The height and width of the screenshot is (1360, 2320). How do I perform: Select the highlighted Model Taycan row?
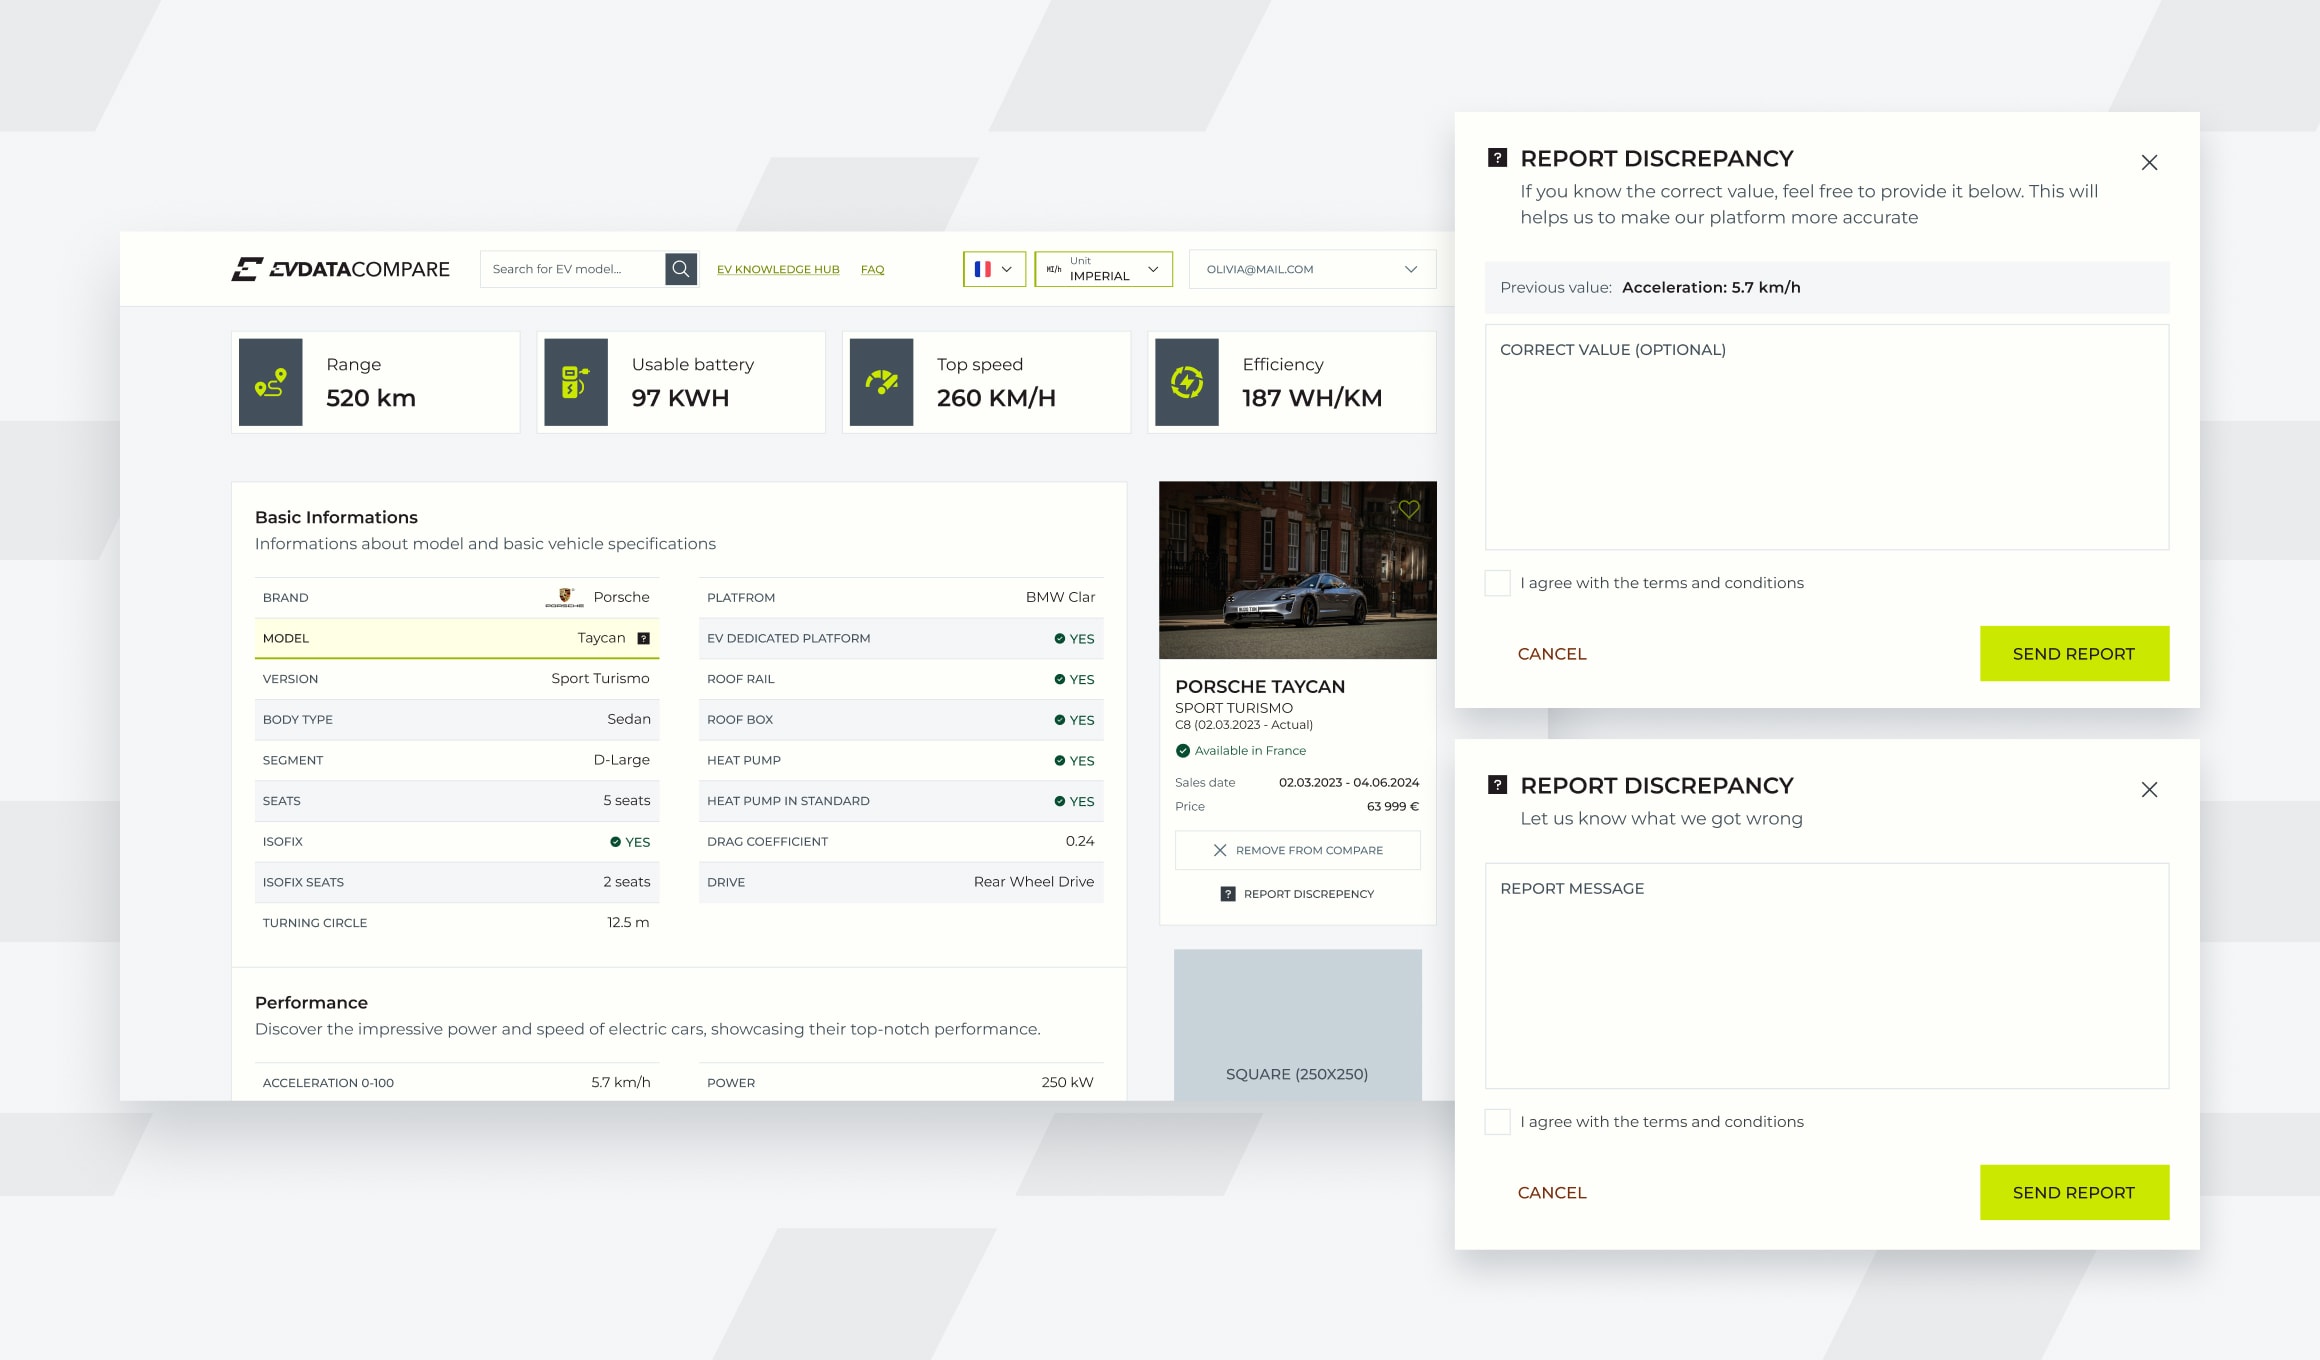coord(457,638)
